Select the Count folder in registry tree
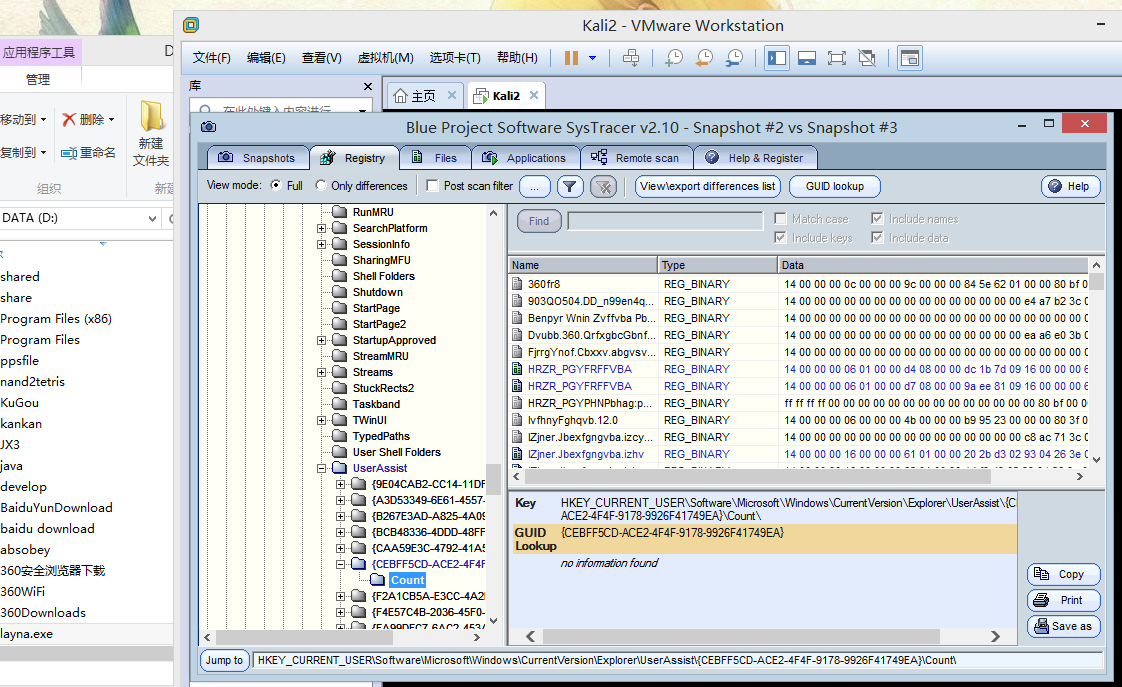 [407, 580]
